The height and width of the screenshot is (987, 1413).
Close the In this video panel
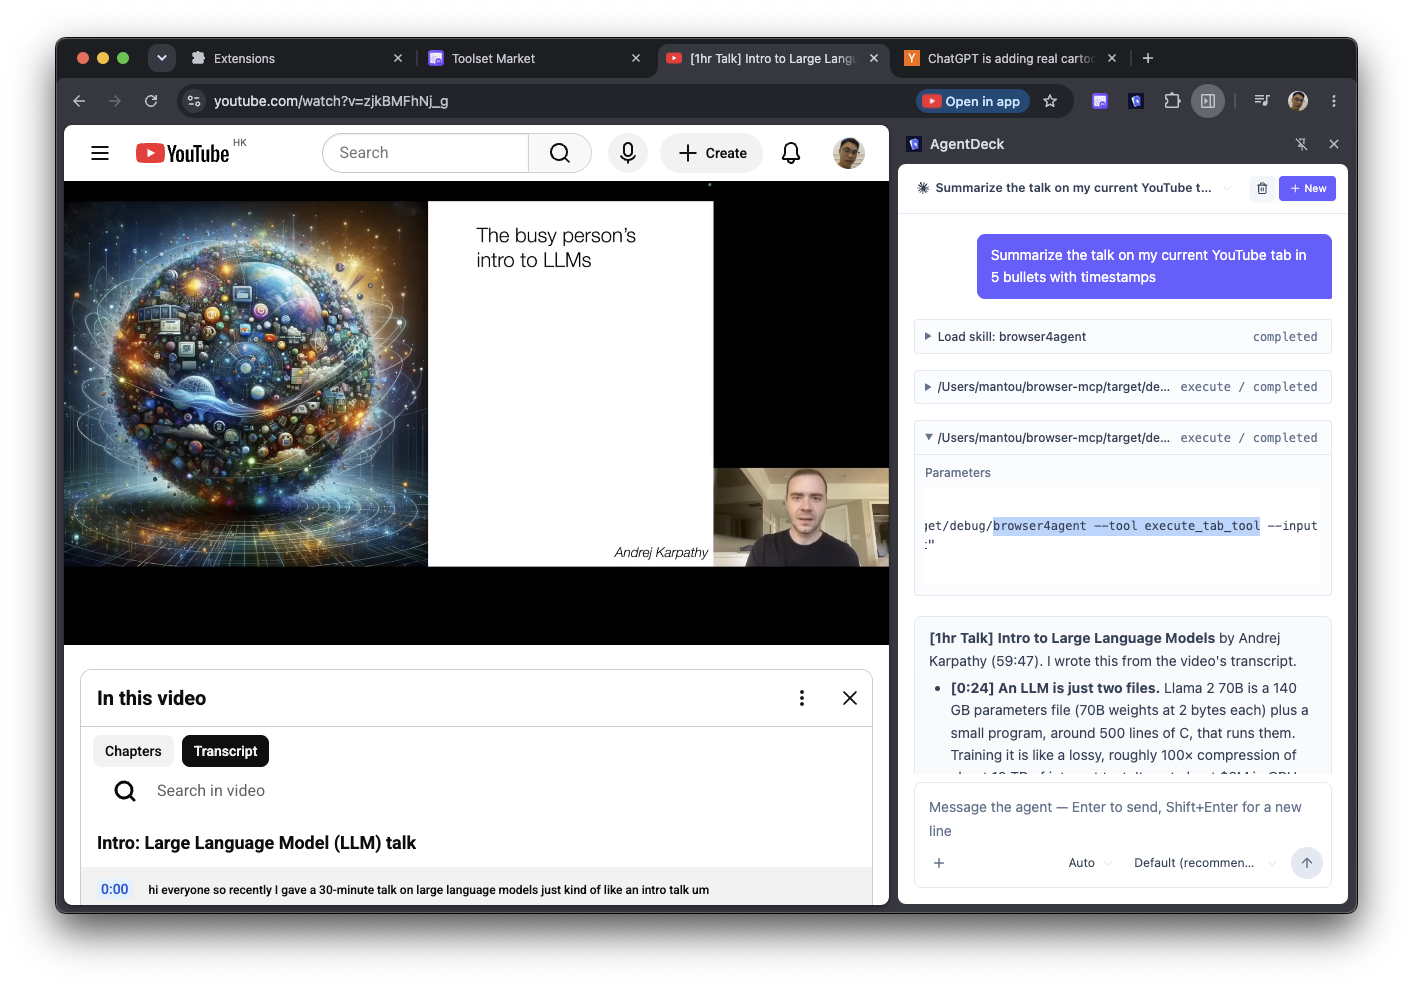850,698
